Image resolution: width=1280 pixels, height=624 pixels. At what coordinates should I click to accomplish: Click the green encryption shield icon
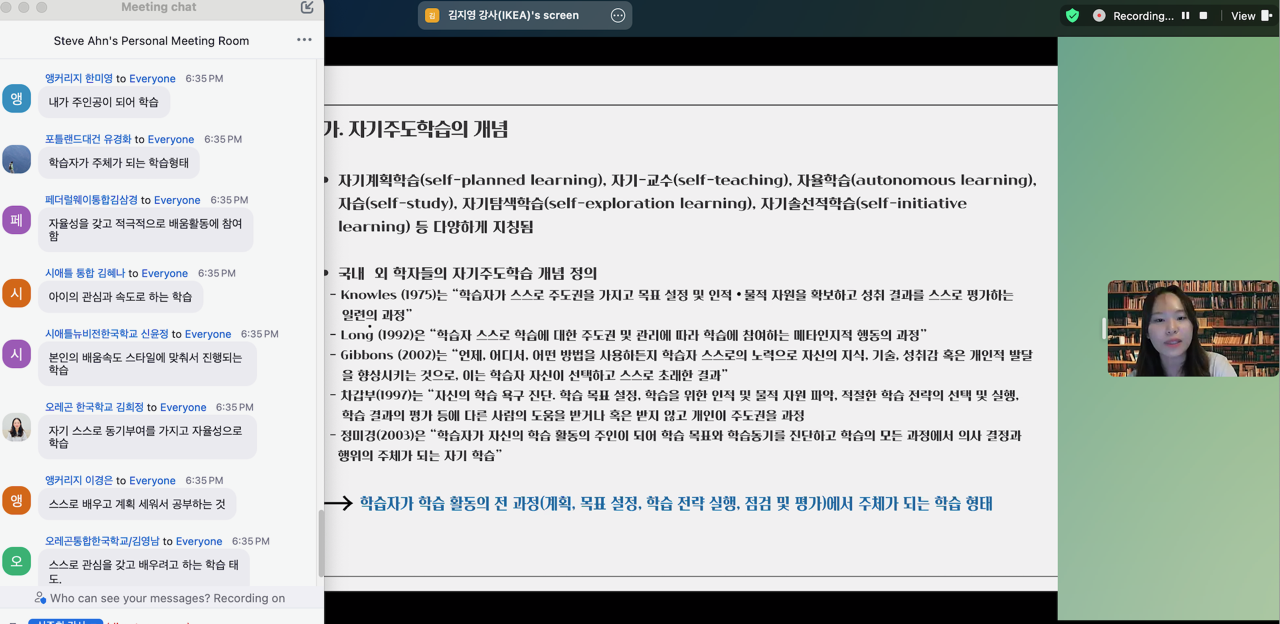tap(1072, 16)
